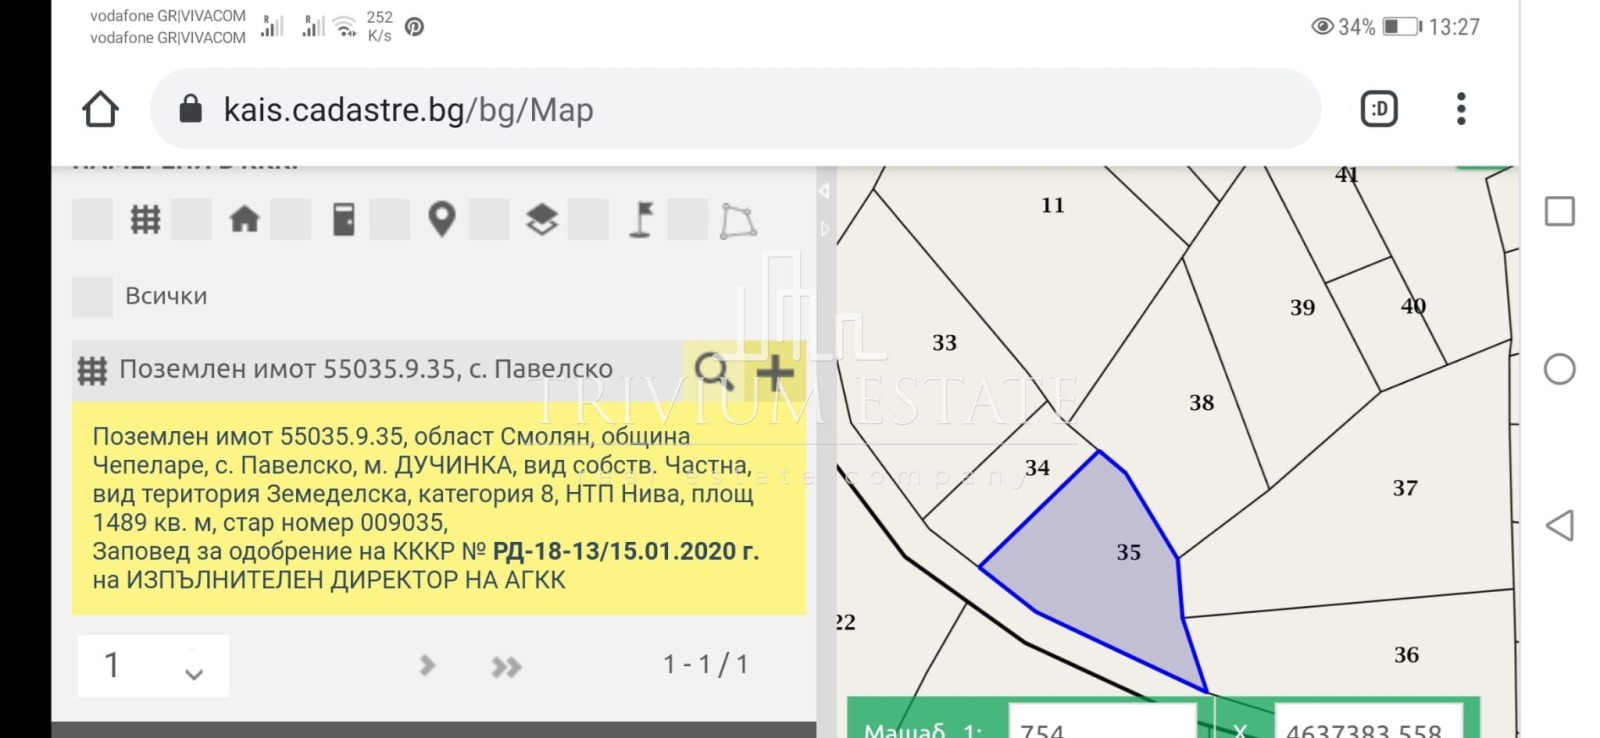Select the Поземлен имот 55035.9.35 result row

[x=365, y=370]
